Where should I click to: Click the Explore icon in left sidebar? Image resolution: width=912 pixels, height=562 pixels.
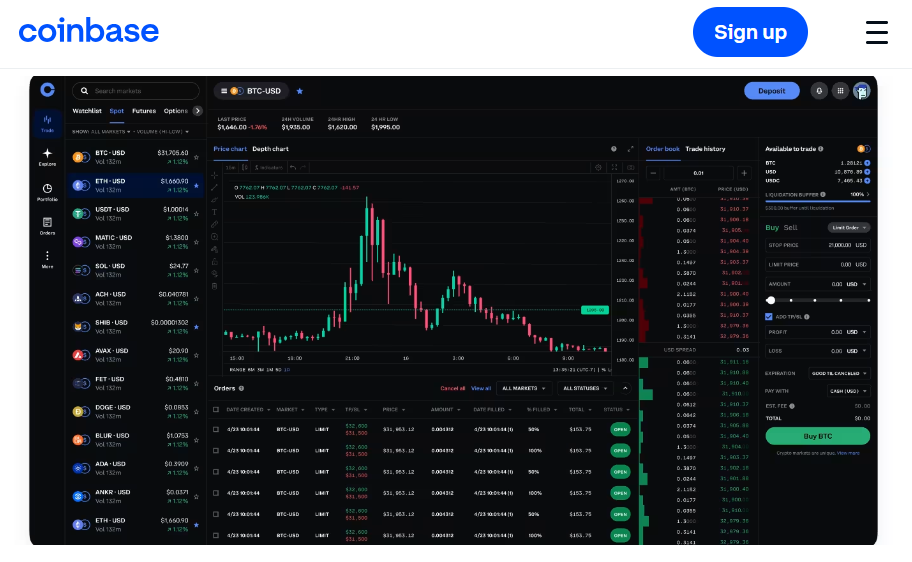(x=47, y=156)
